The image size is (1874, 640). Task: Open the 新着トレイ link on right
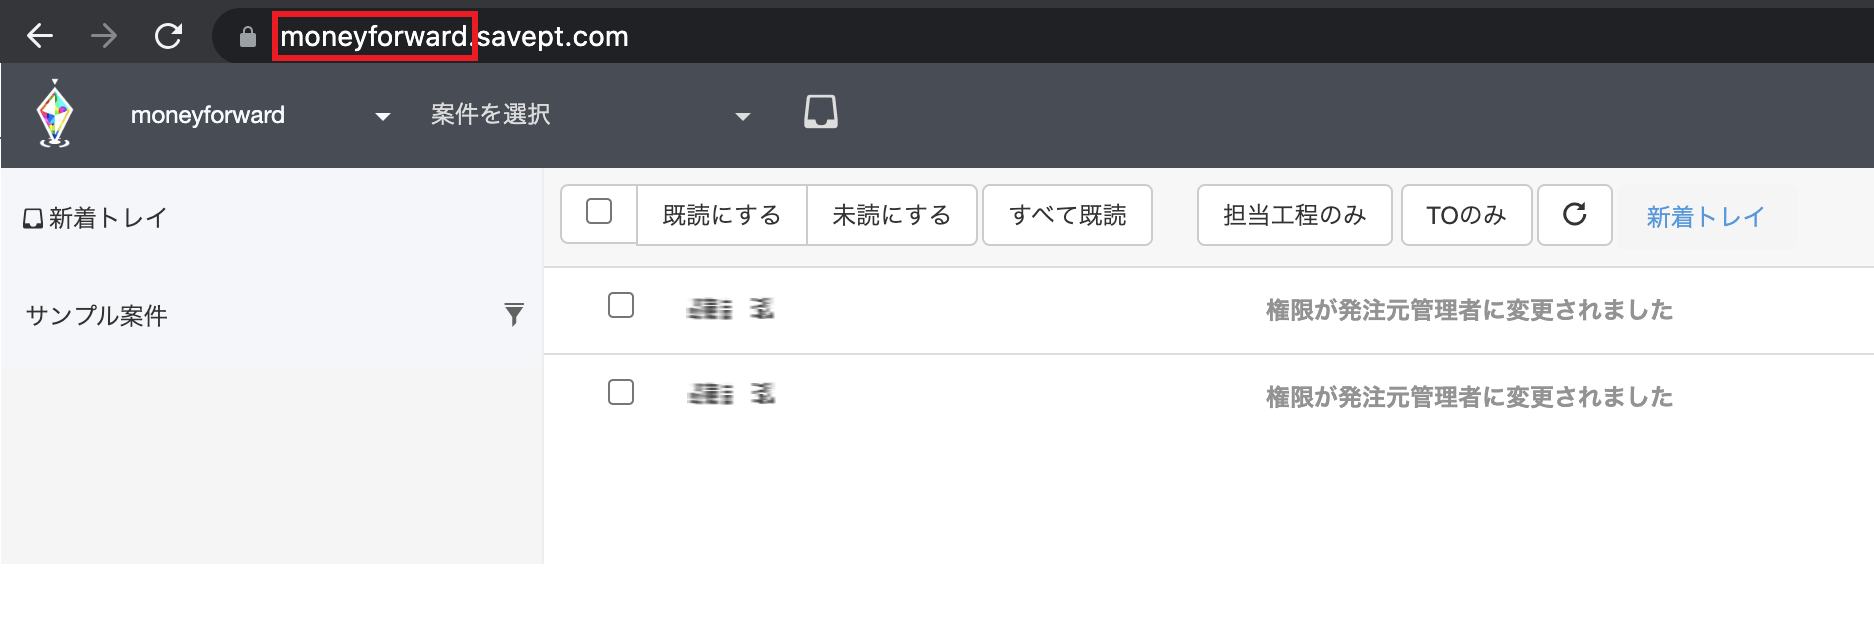click(x=1706, y=217)
